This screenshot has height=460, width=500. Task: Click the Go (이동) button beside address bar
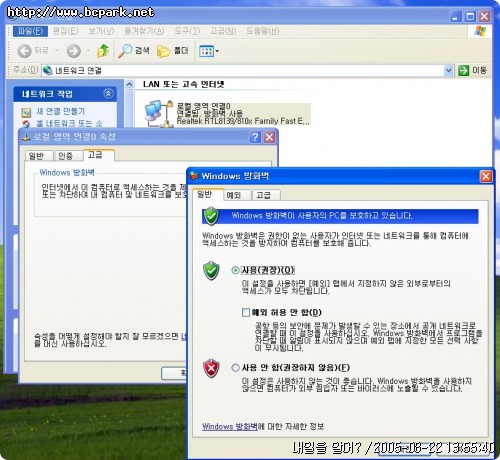coord(473,70)
